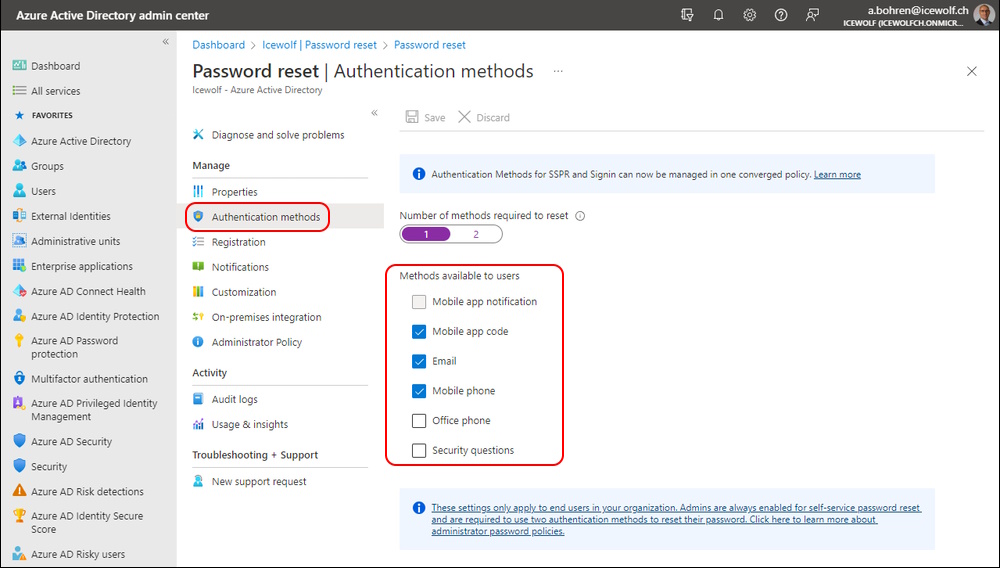Screen dimensions: 1000x568
Task: Click the Password reset breadcrumb link
Action: [x=430, y=45]
